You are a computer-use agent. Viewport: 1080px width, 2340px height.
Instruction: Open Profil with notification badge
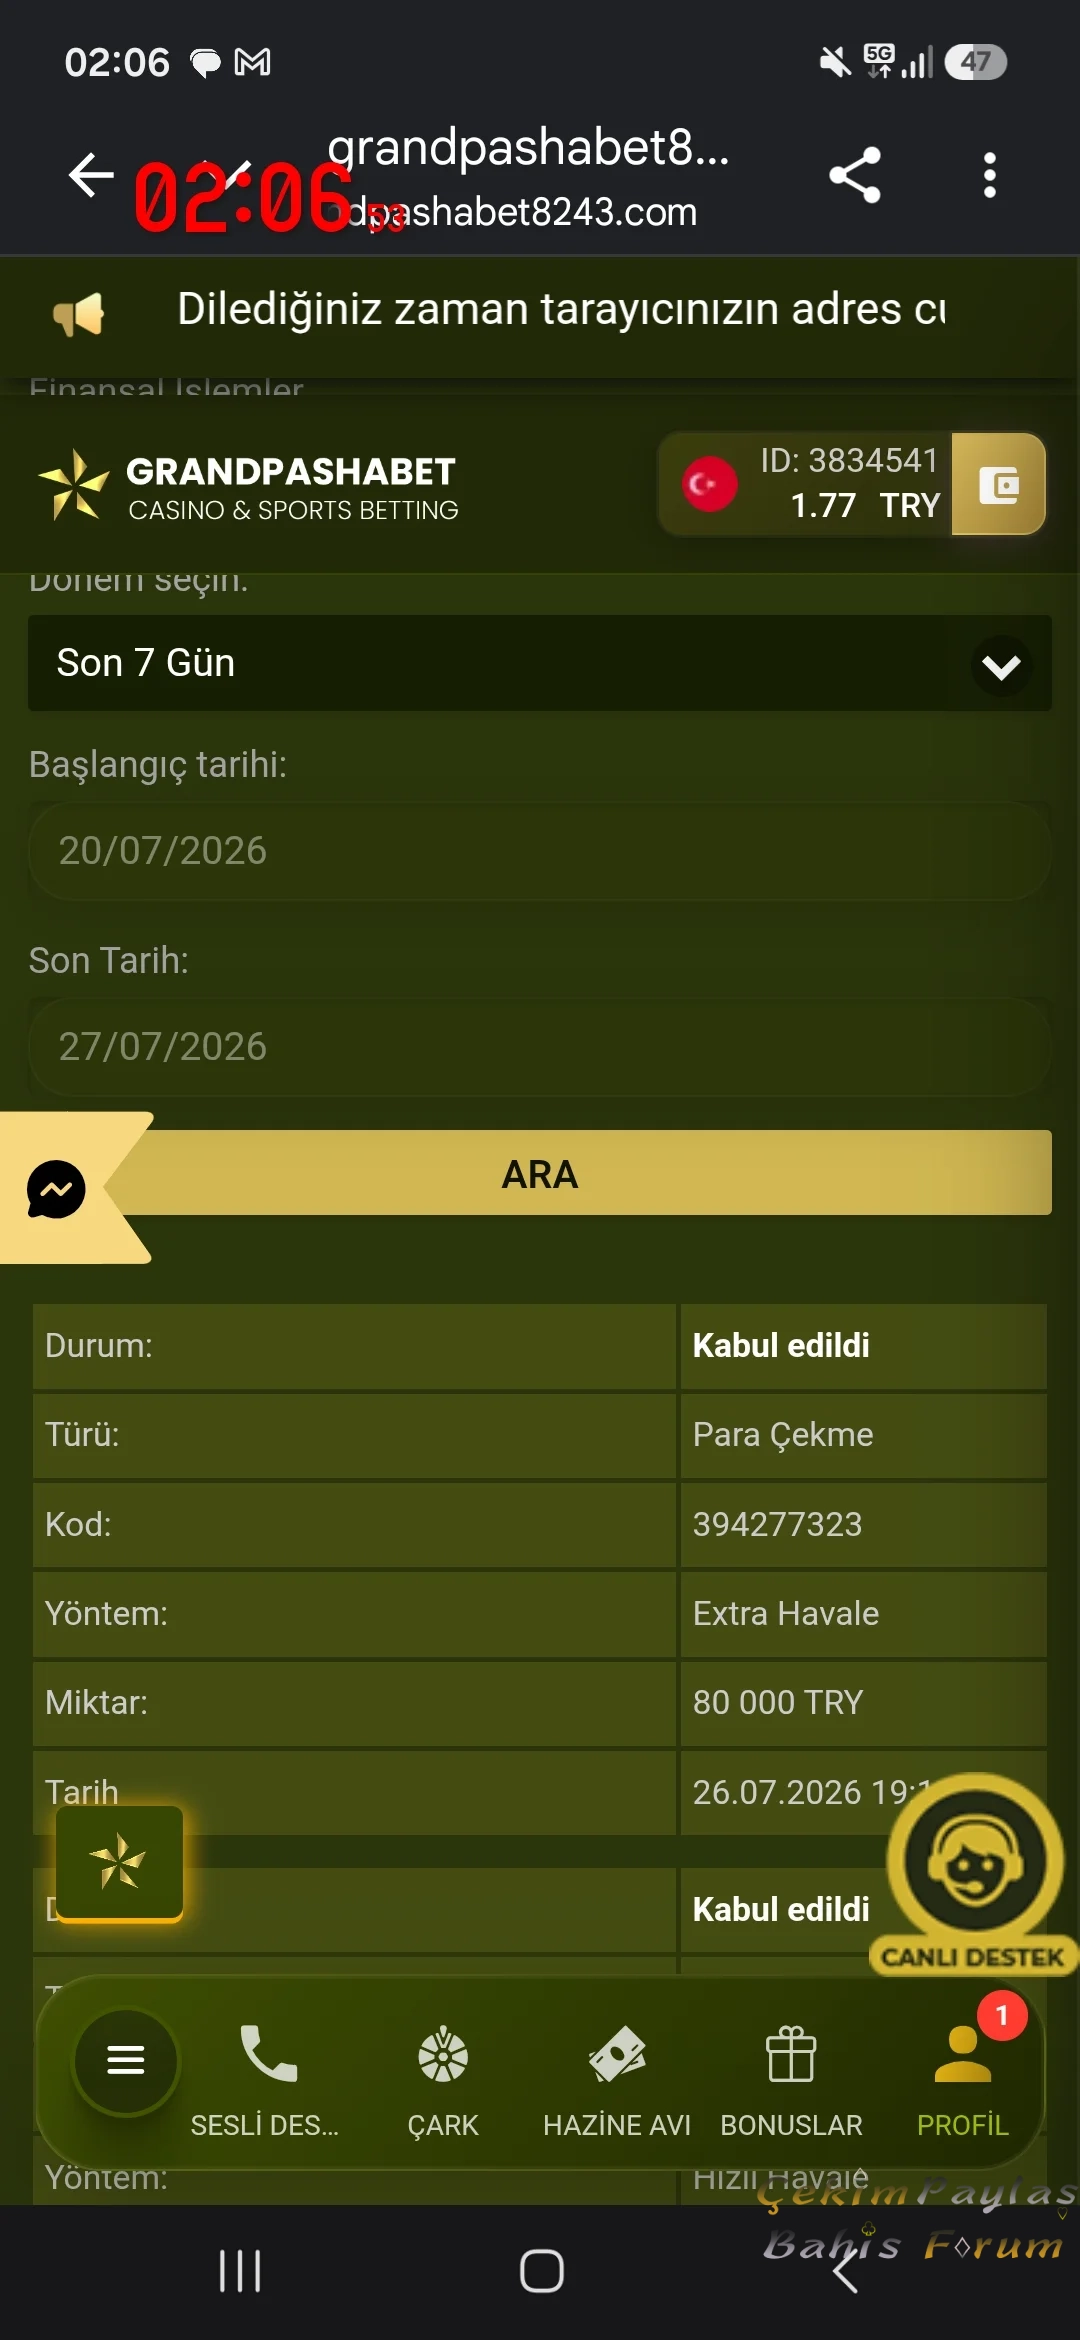click(x=963, y=2076)
